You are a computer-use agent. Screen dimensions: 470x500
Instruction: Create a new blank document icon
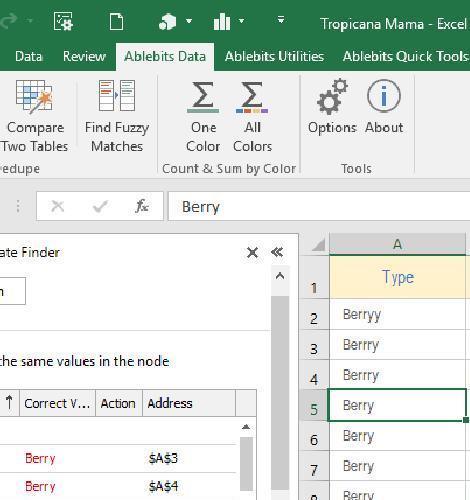tap(116, 22)
